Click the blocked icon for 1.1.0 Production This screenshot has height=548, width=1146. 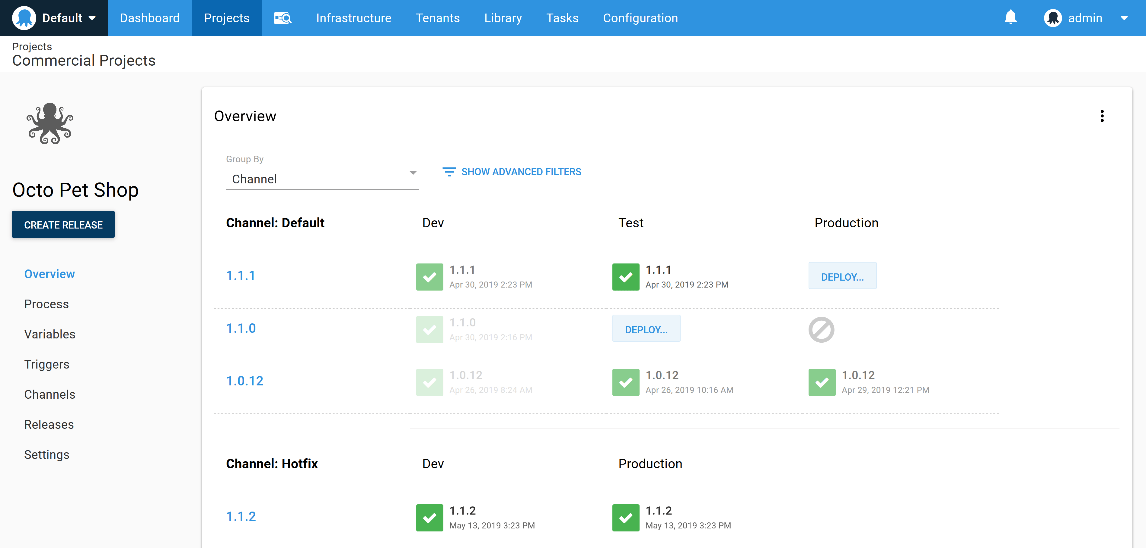821,330
